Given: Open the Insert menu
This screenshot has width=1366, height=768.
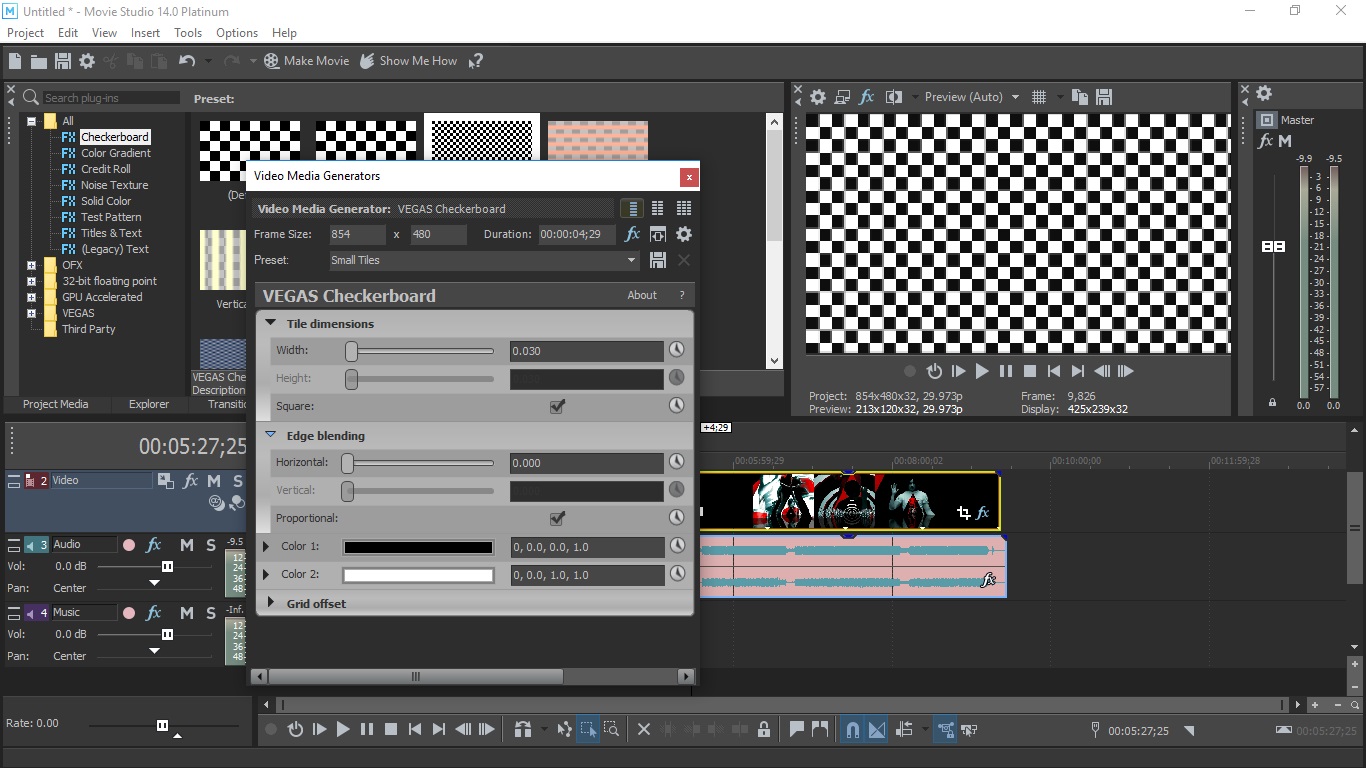Looking at the screenshot, I should (145, 33).
